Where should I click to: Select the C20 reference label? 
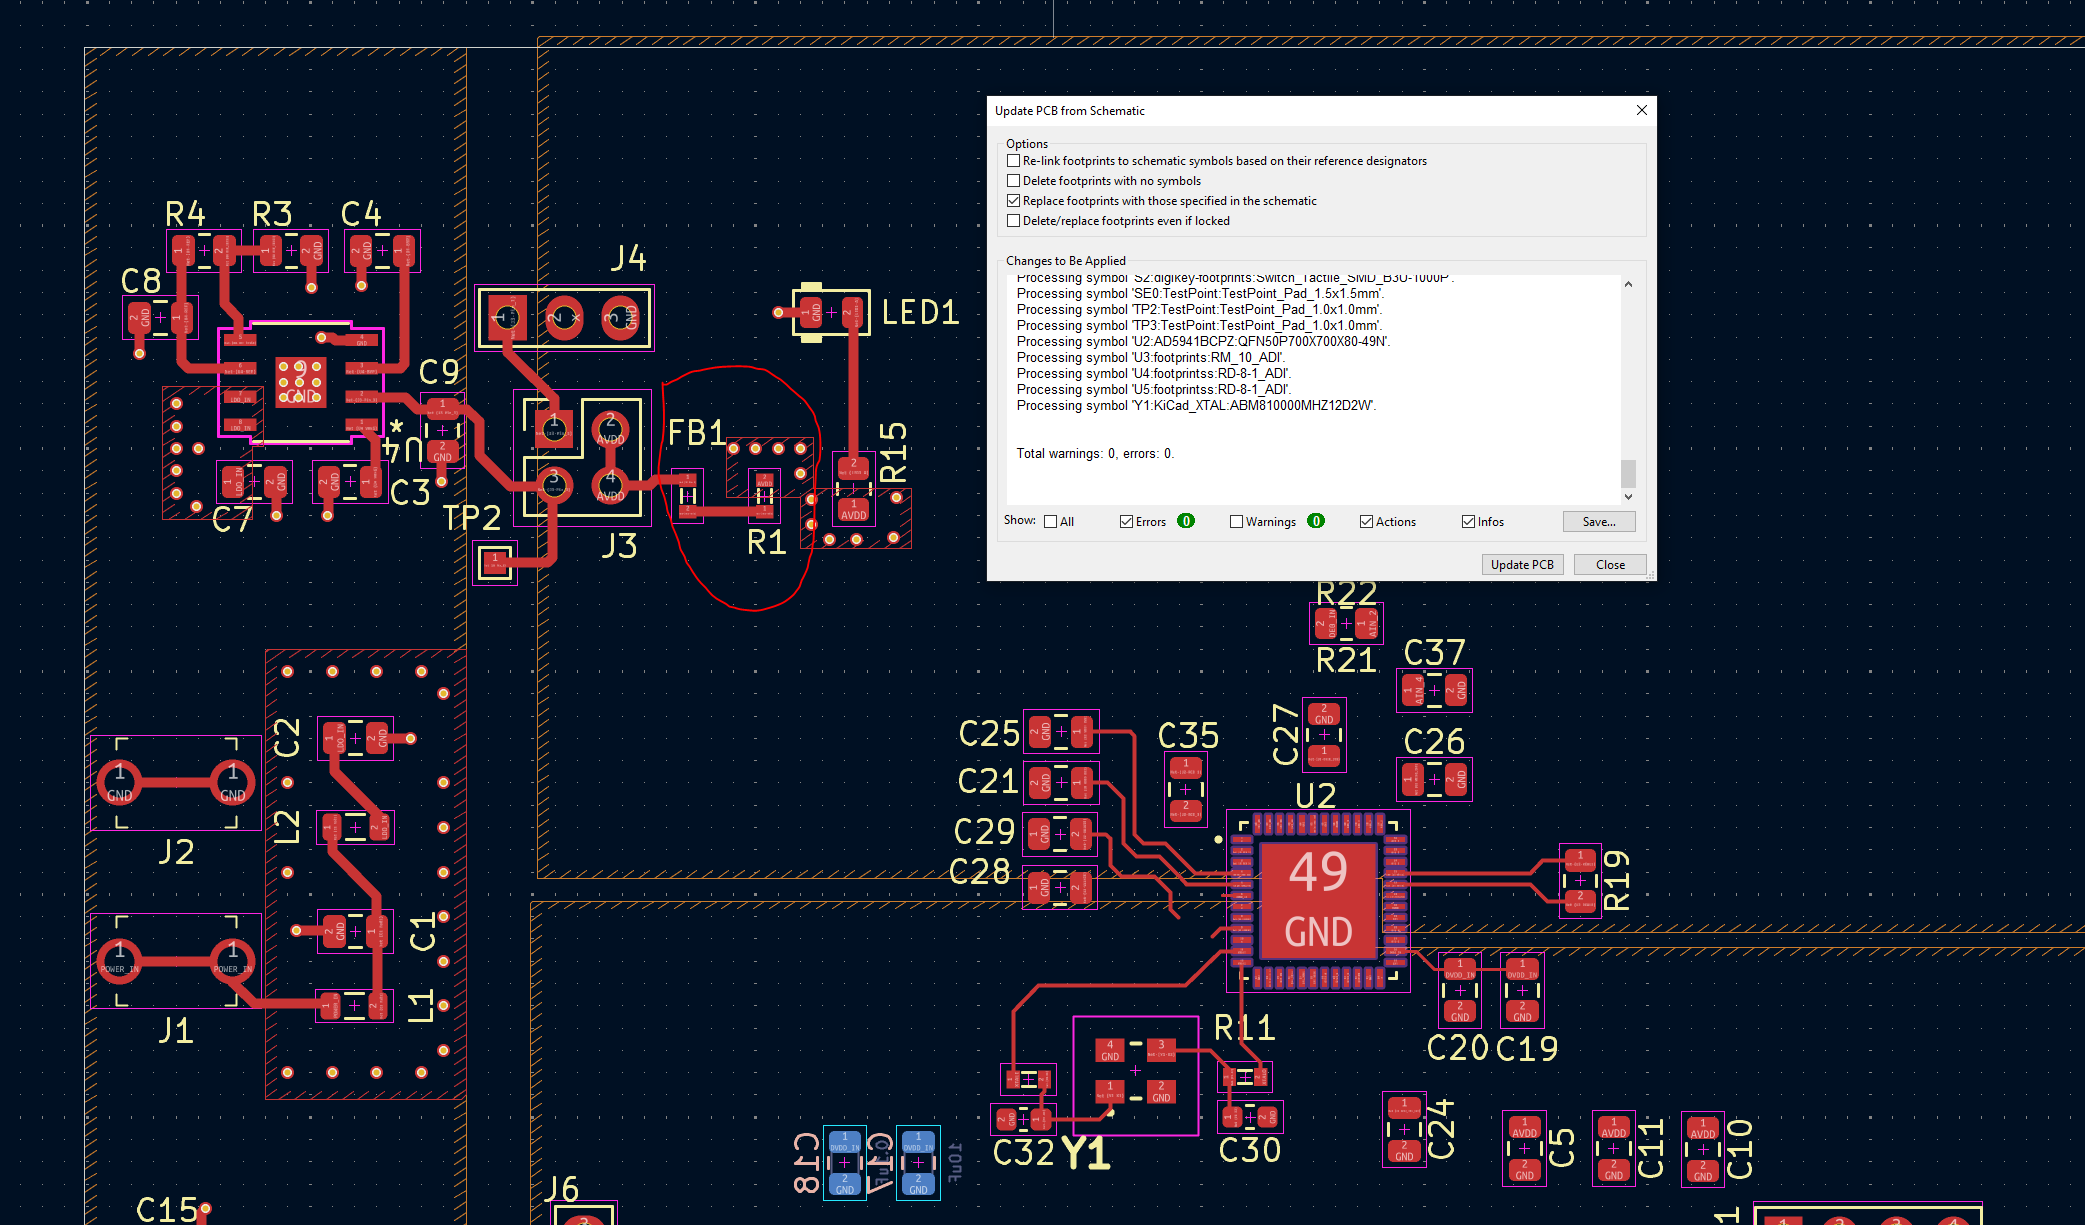click(1457, 1048)
